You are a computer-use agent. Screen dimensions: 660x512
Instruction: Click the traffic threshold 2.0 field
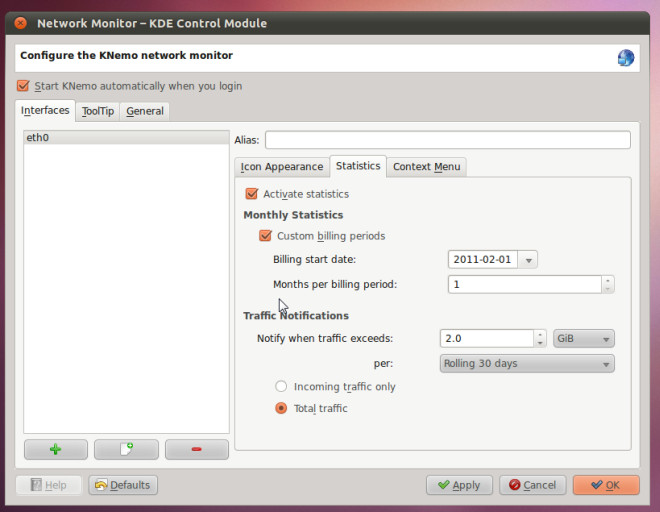pos(487,339)
